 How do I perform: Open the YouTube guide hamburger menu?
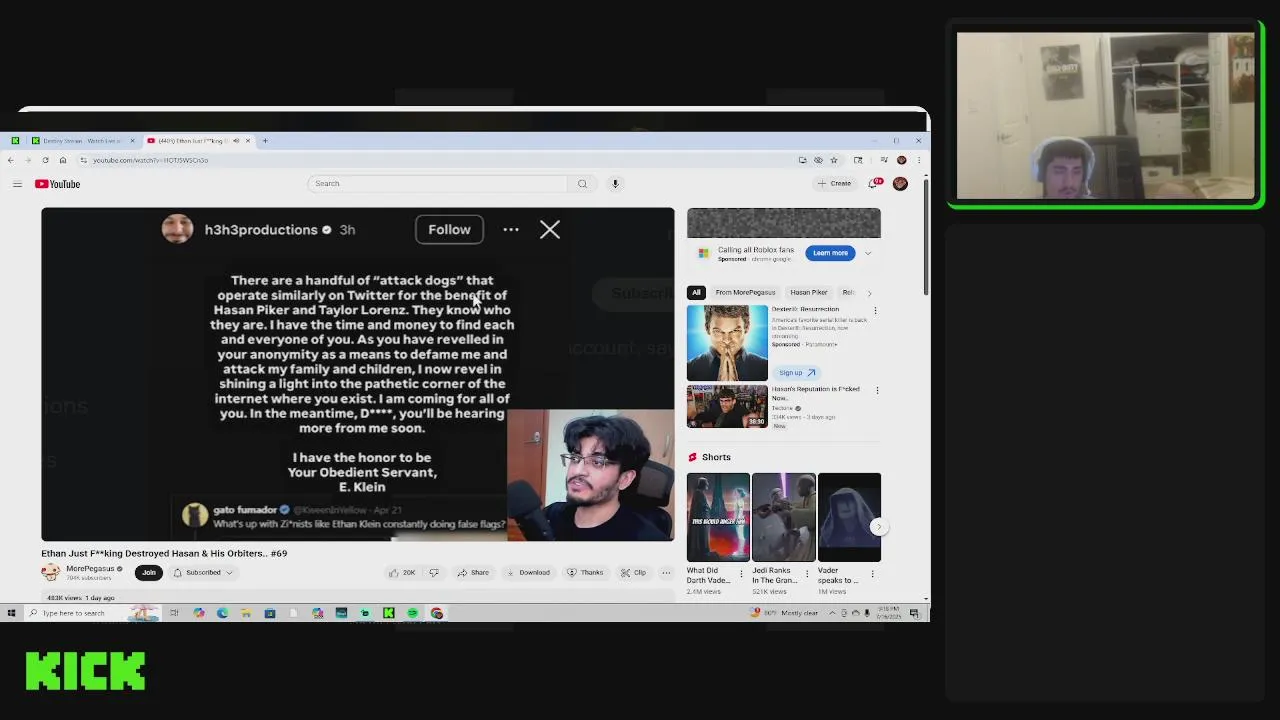click(17, 184)
